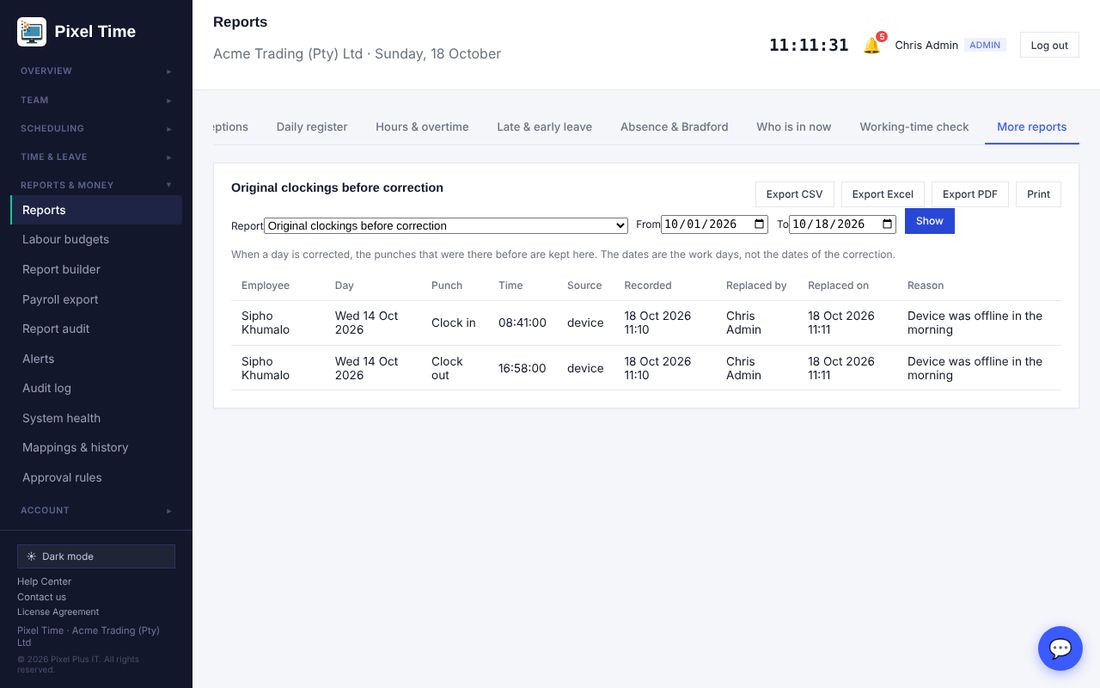
Task: Collapse the Reports & Money section
Action: (x=96, y=185)
